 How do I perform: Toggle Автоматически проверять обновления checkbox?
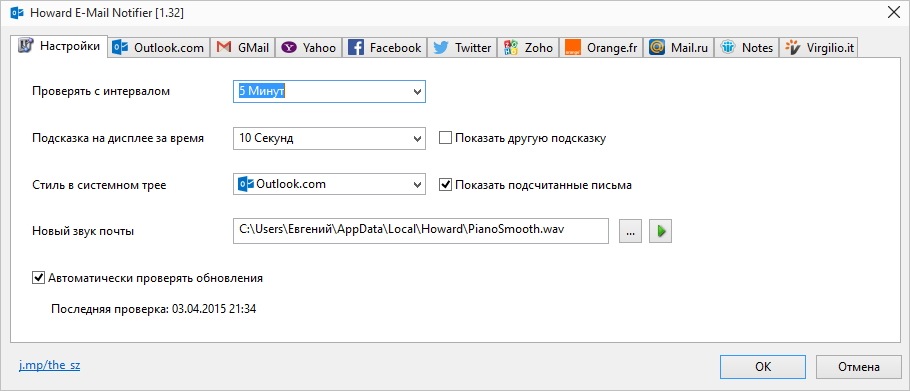pos(38,278)
